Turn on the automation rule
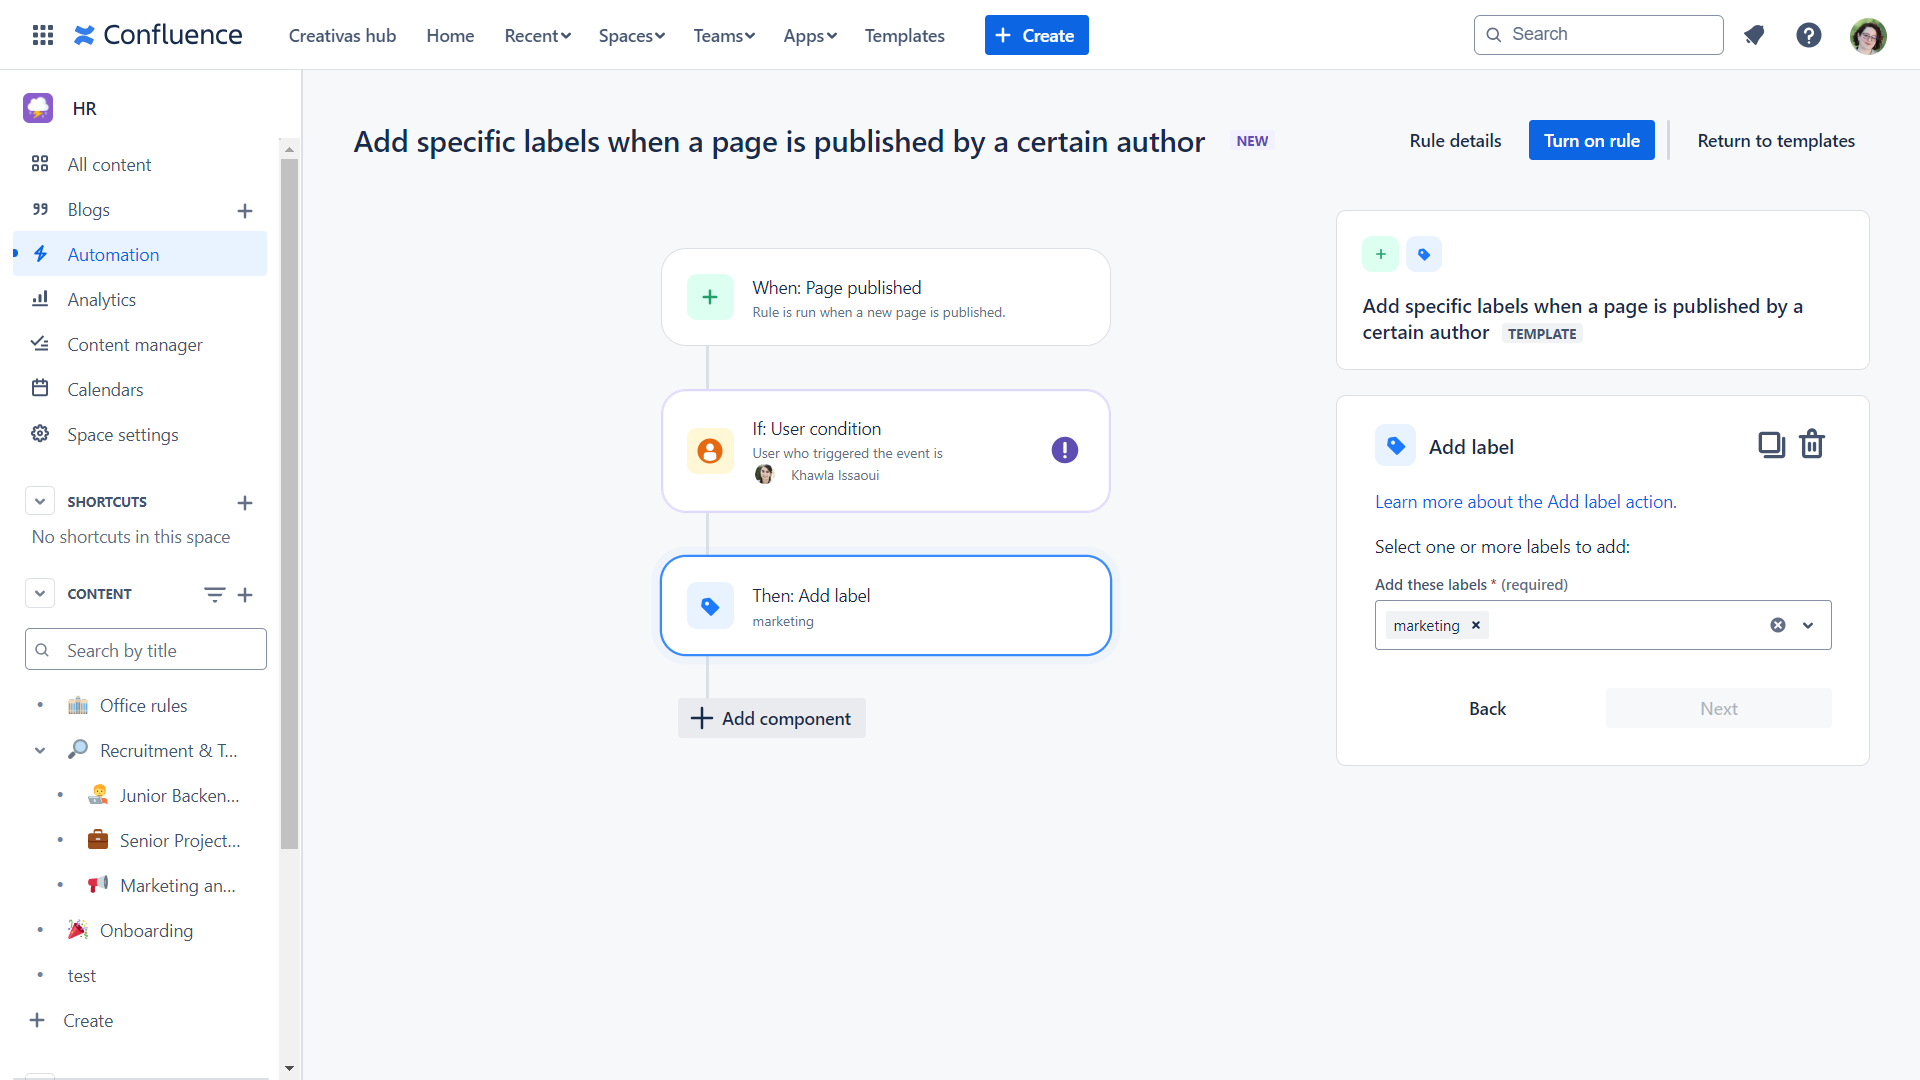 [x=1591, y=141]
